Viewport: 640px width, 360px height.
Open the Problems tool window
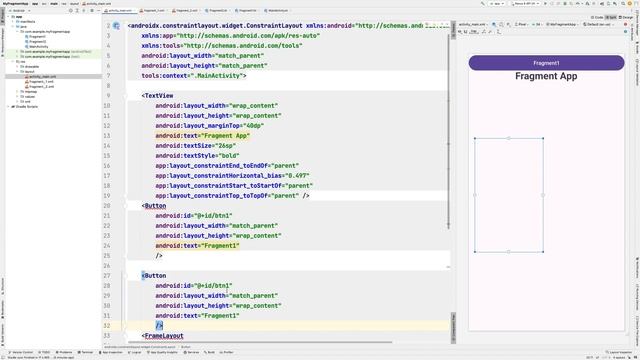64,352
